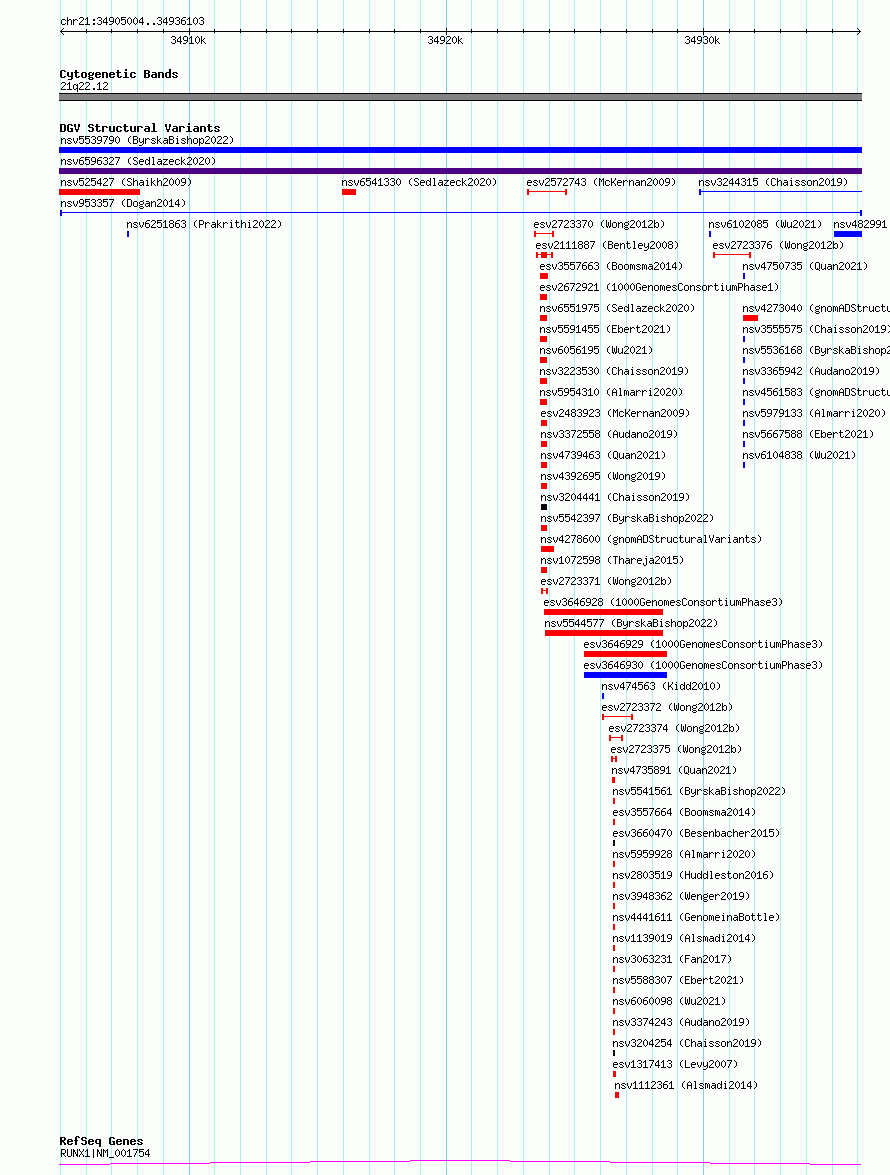
Task: Open nsv5588307 (Ebert2021) variant
Action: click(x=678, y=979)
